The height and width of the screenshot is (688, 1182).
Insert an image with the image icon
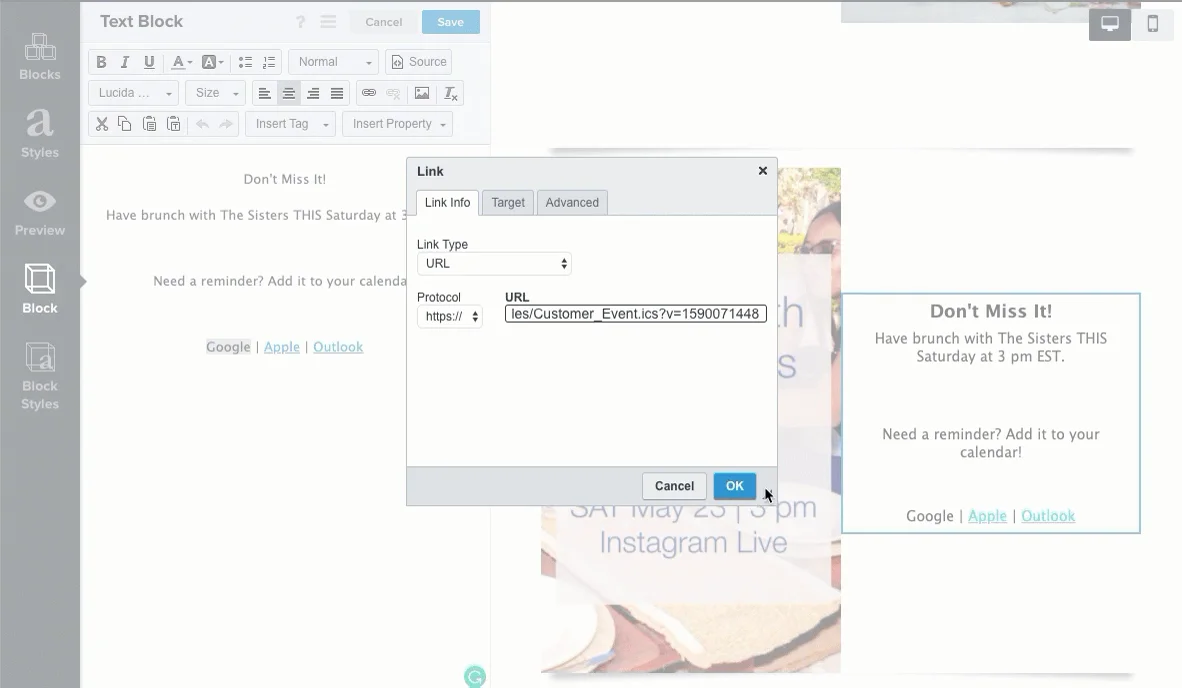(422, 93)
